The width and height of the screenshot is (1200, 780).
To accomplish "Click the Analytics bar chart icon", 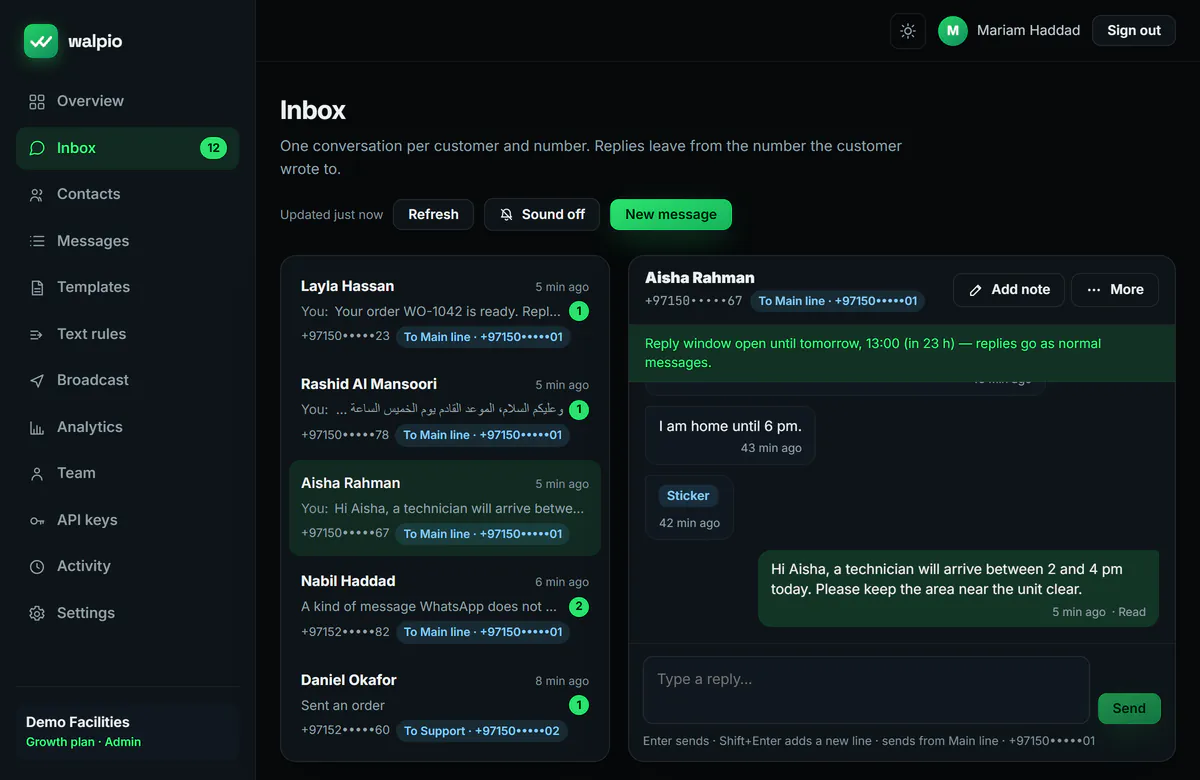I will (x=37, y=427).
